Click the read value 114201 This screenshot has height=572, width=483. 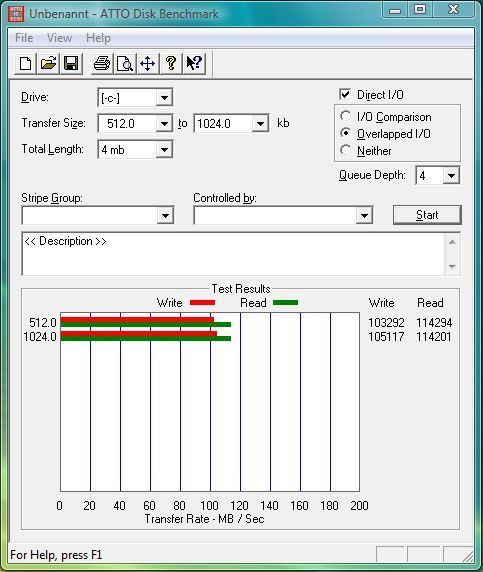[434, 336]
